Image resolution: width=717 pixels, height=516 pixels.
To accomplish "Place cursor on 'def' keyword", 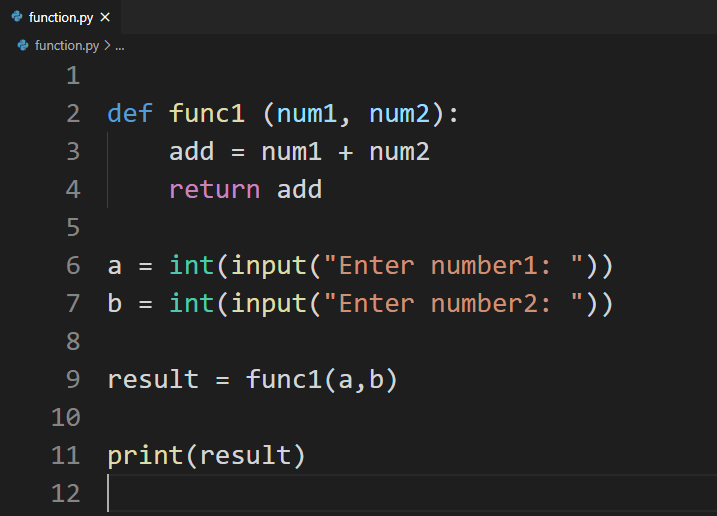I will tap(130, 113).
